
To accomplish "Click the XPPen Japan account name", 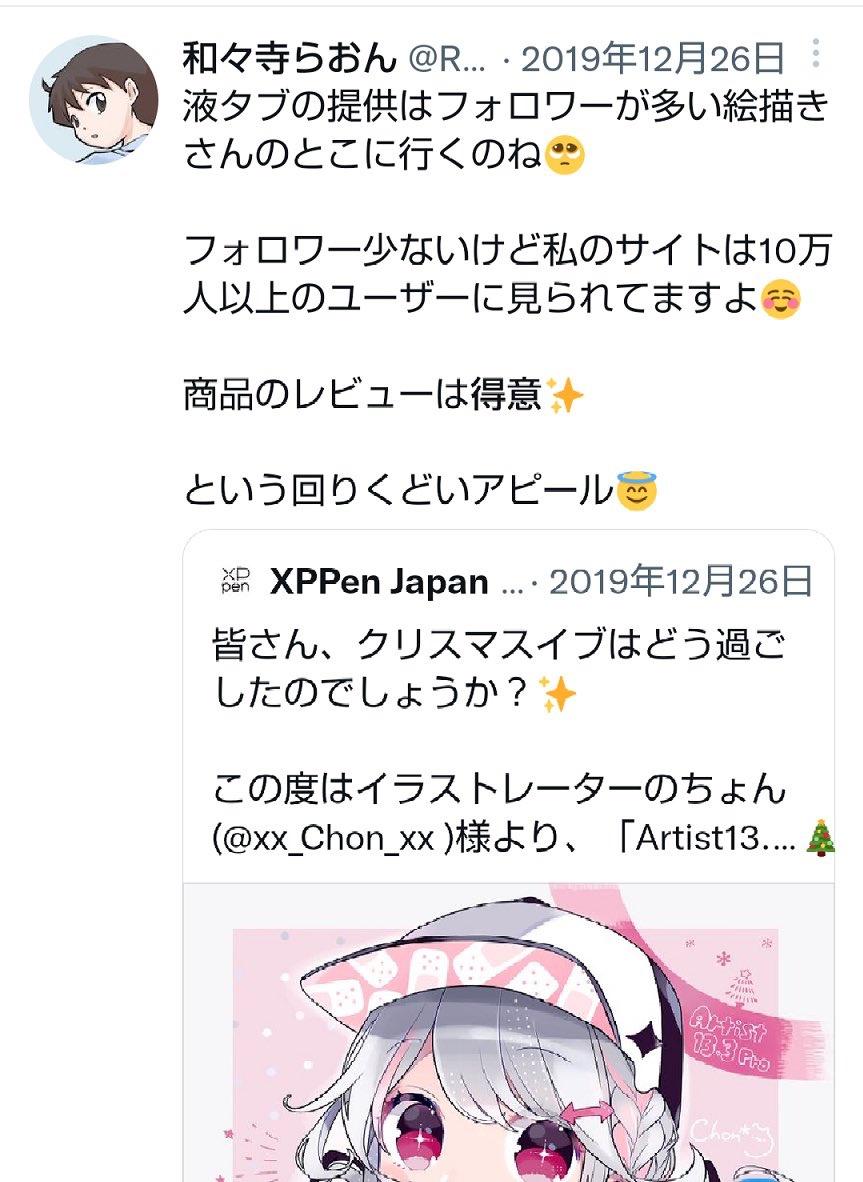I will click(379, 582).
